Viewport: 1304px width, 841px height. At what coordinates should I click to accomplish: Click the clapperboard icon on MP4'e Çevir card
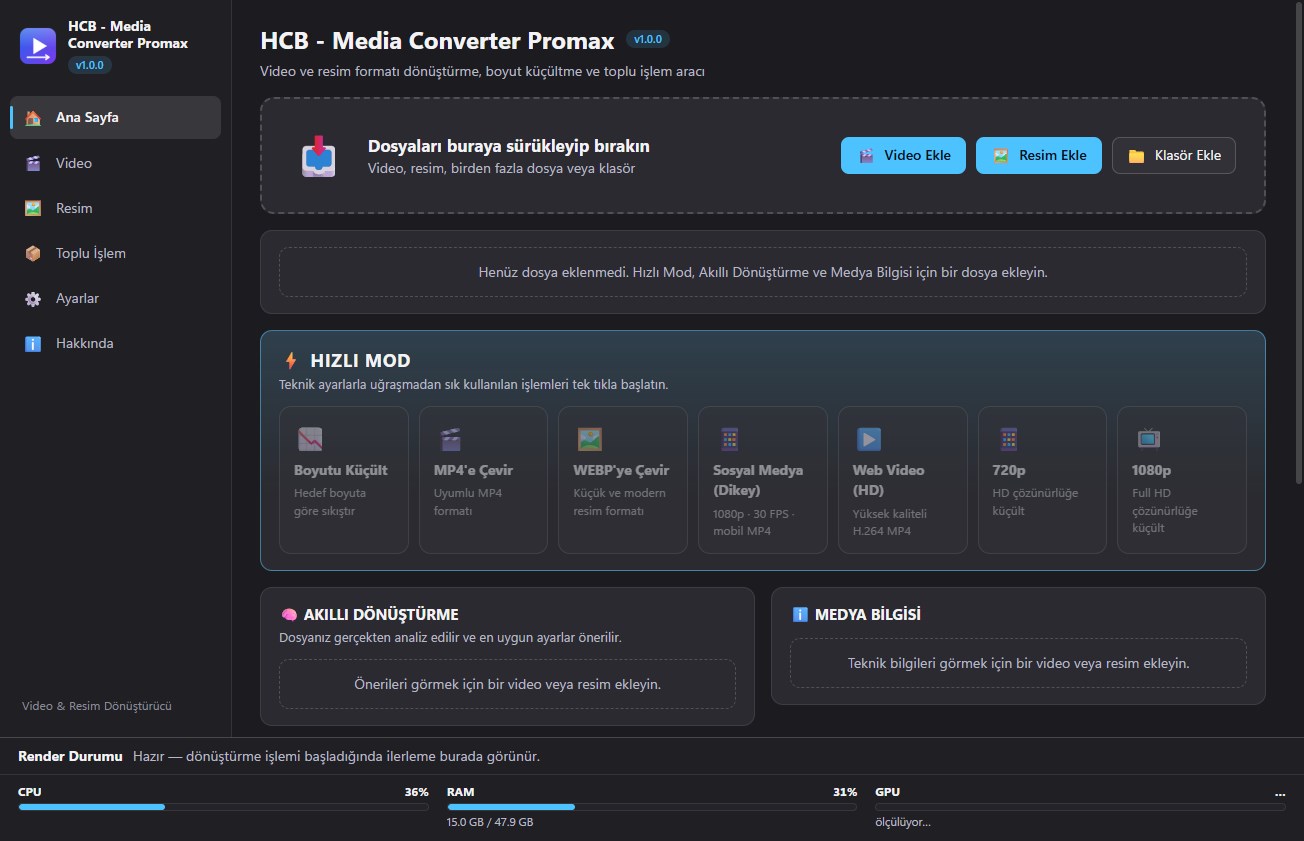[450, 439]
